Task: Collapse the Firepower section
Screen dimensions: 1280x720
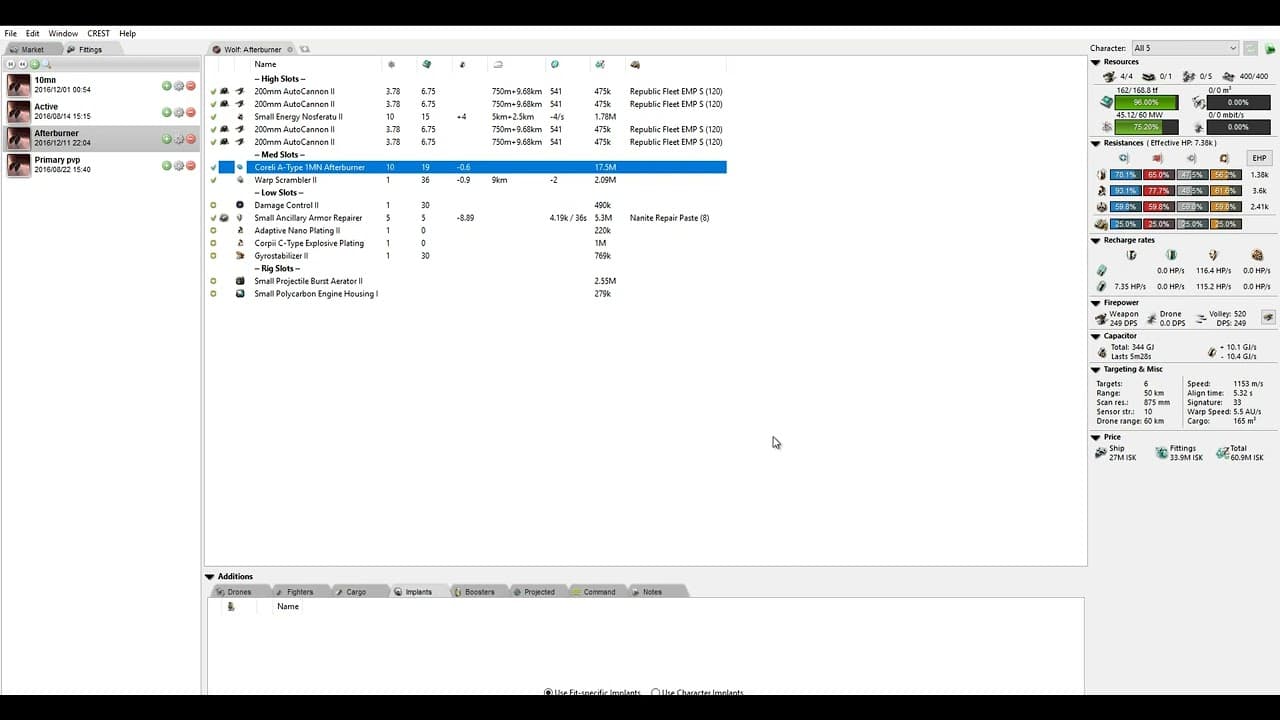Action: point(1096,303)
